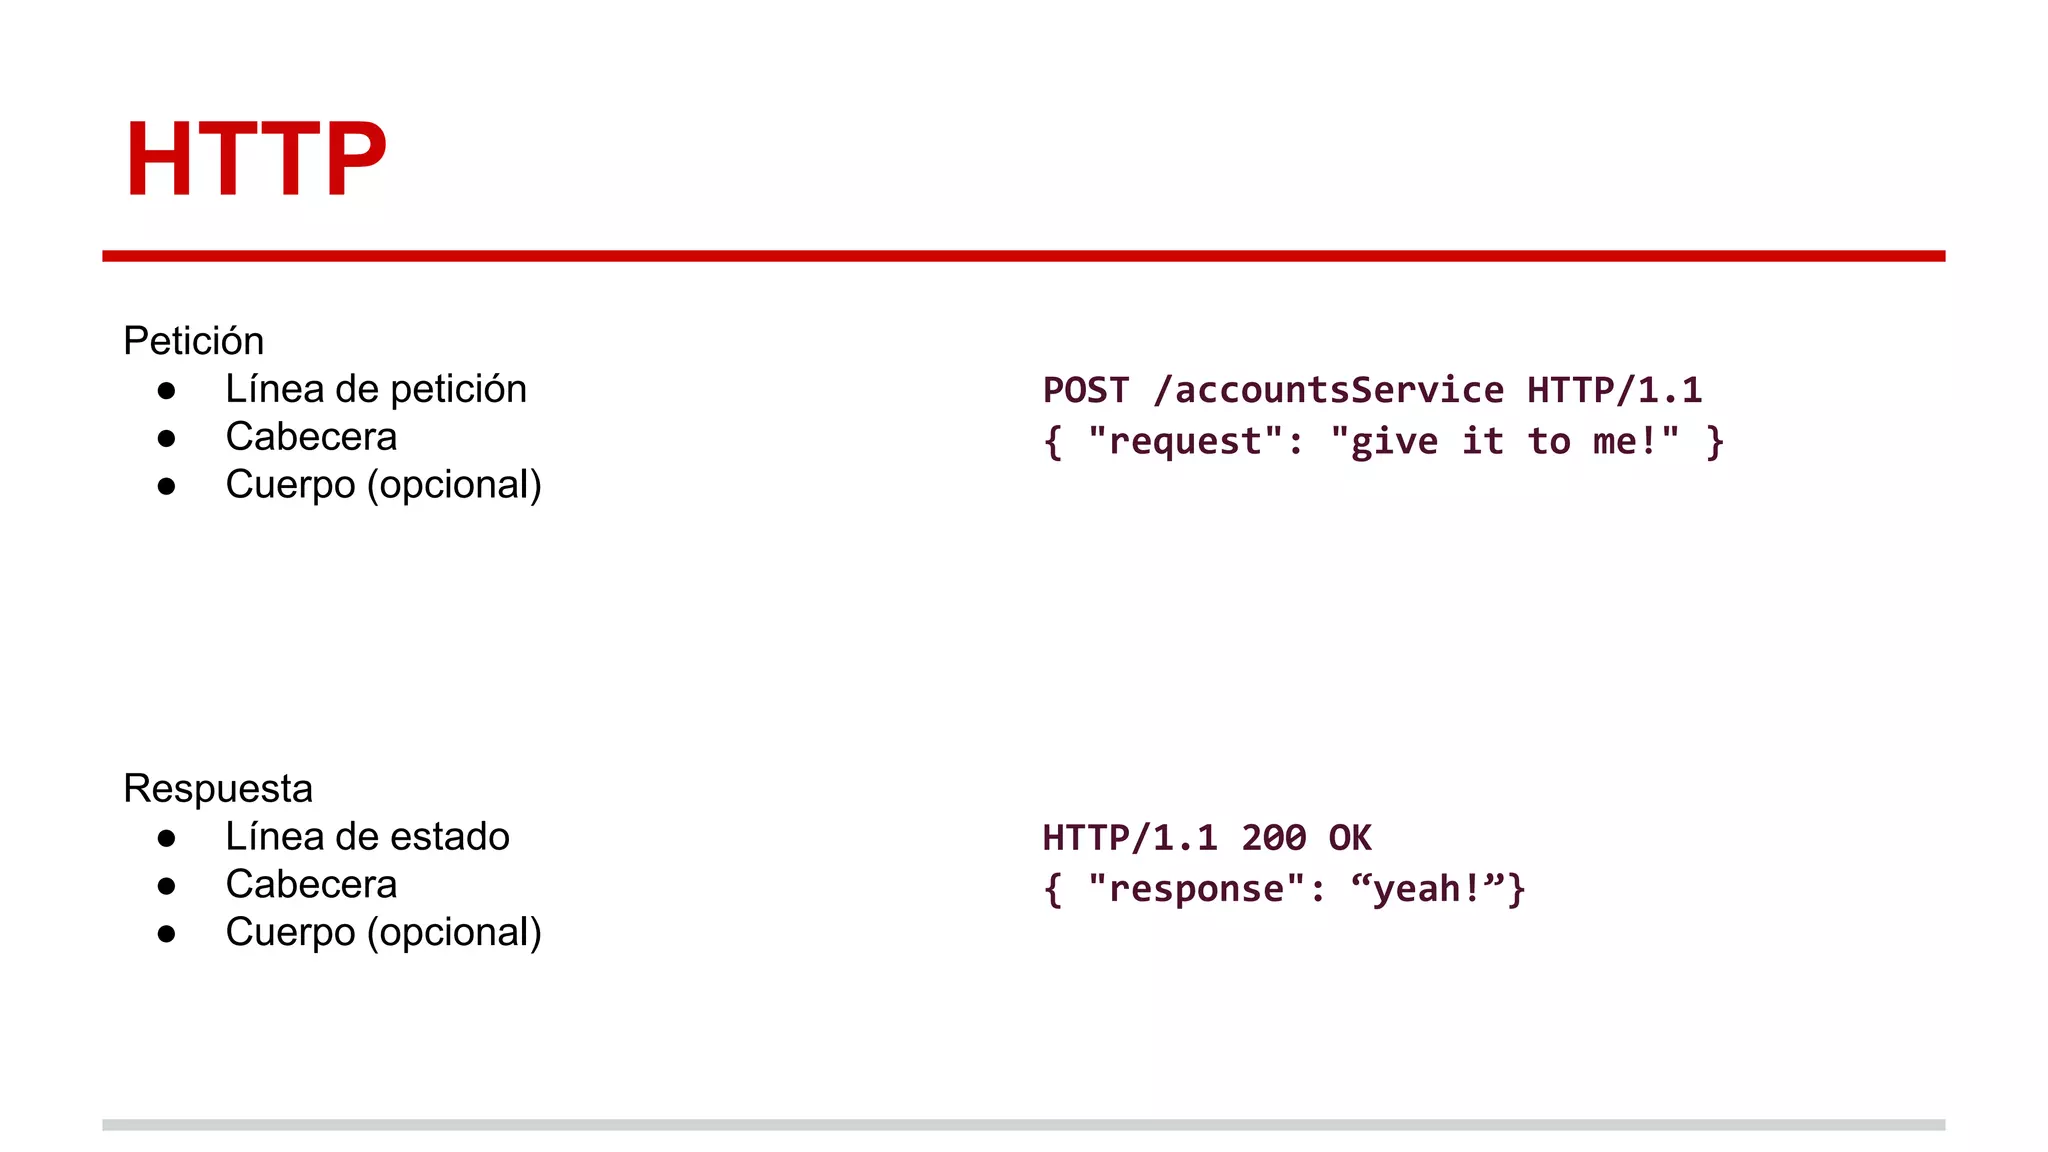This screenshot has height=1152, width=2048.
Task: Click the HTTP/1.1 200 OK status line
Action: coord(1206,838)
